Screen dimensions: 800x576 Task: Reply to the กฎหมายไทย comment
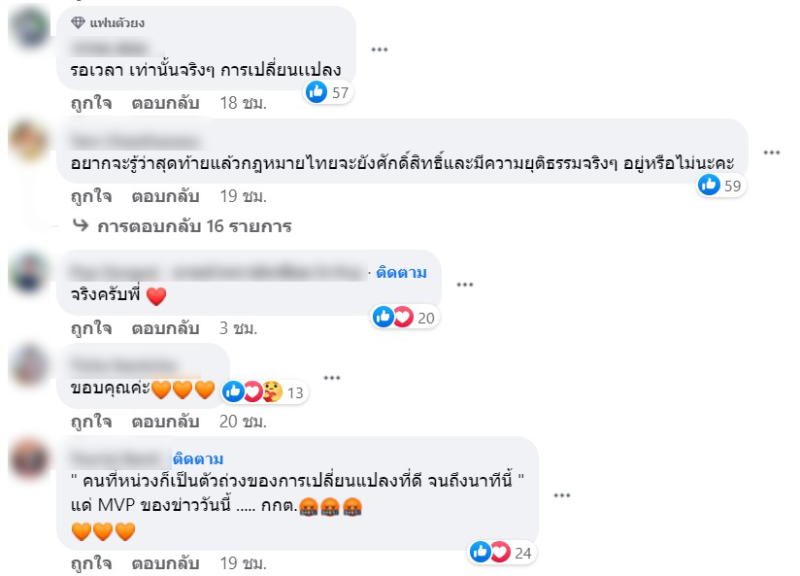coord(165,196)
